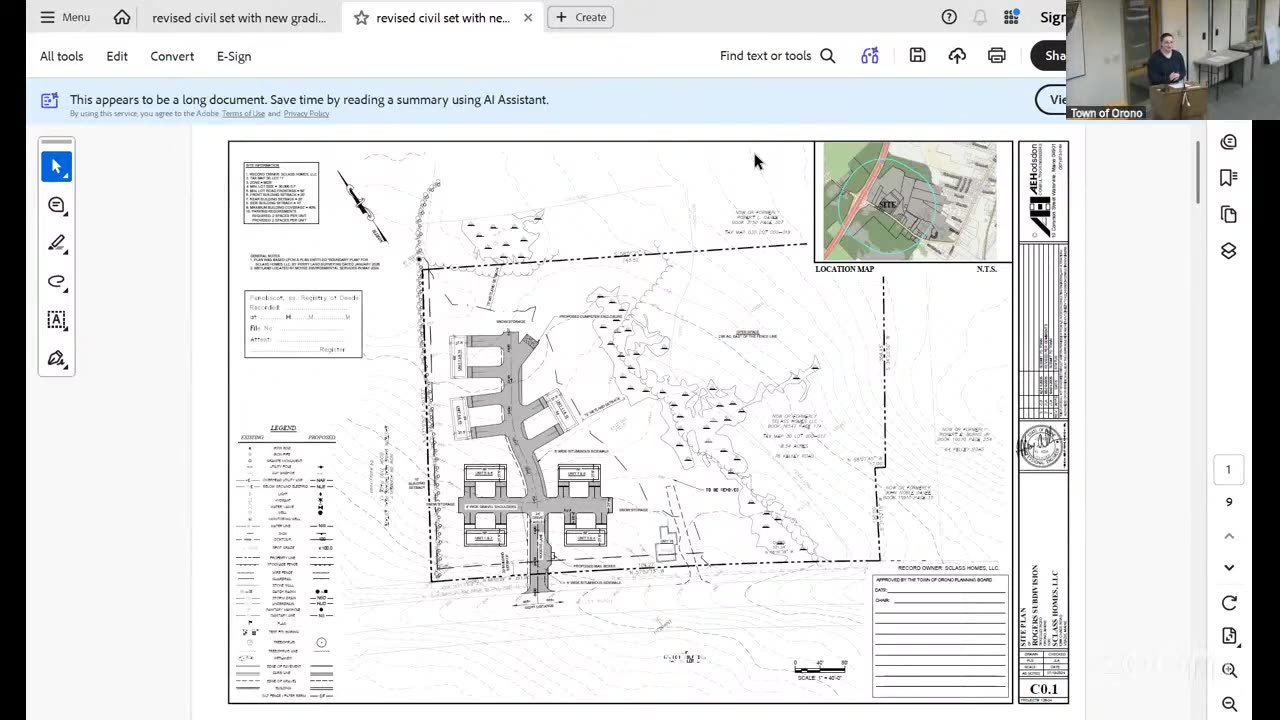Open All tools menu
The width and height of the screenshot is (1280, 720).
[61, 56]
